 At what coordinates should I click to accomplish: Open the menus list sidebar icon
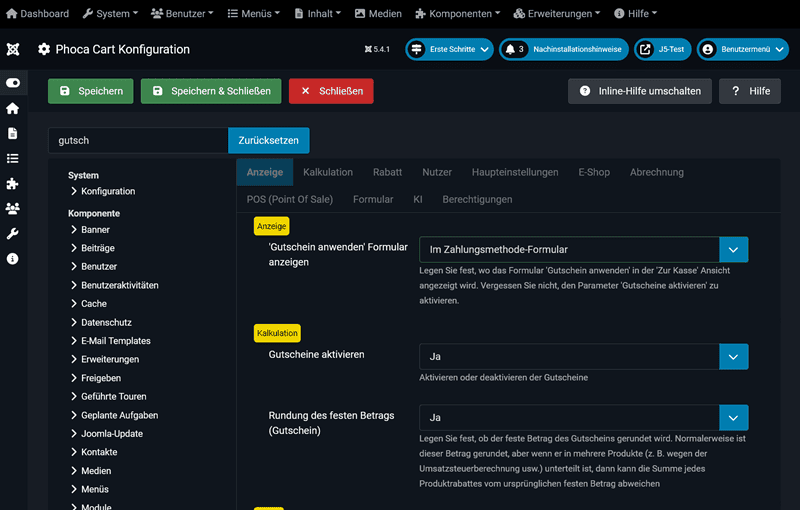click(x=12, y=158)
